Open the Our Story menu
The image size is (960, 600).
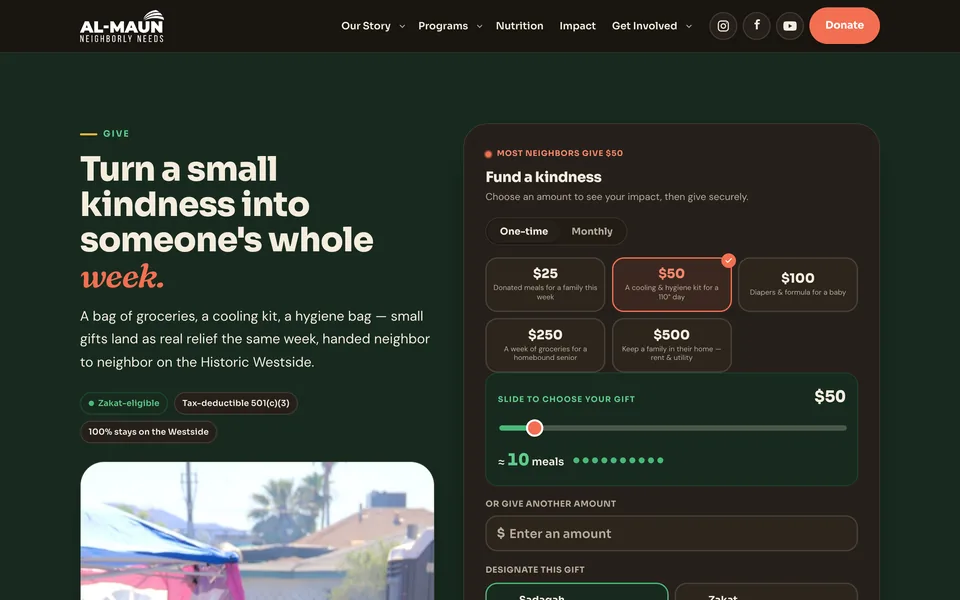[x=366, y=26]
